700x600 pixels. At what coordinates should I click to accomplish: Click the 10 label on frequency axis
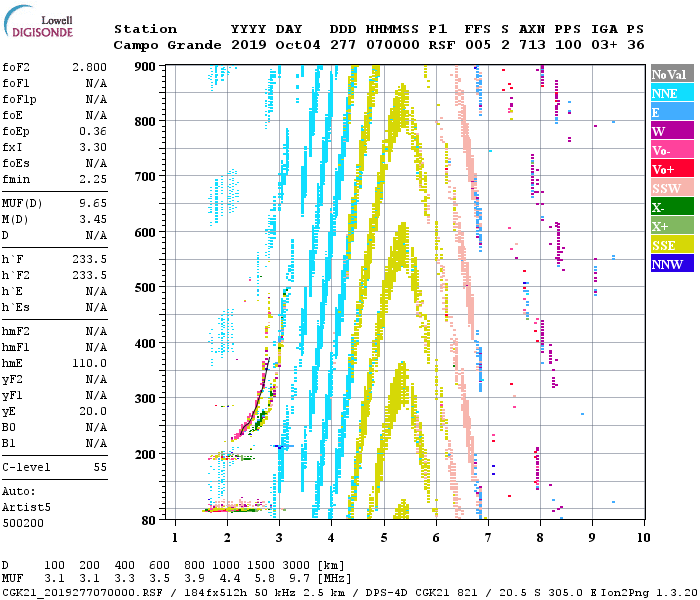tap(643, 537)
